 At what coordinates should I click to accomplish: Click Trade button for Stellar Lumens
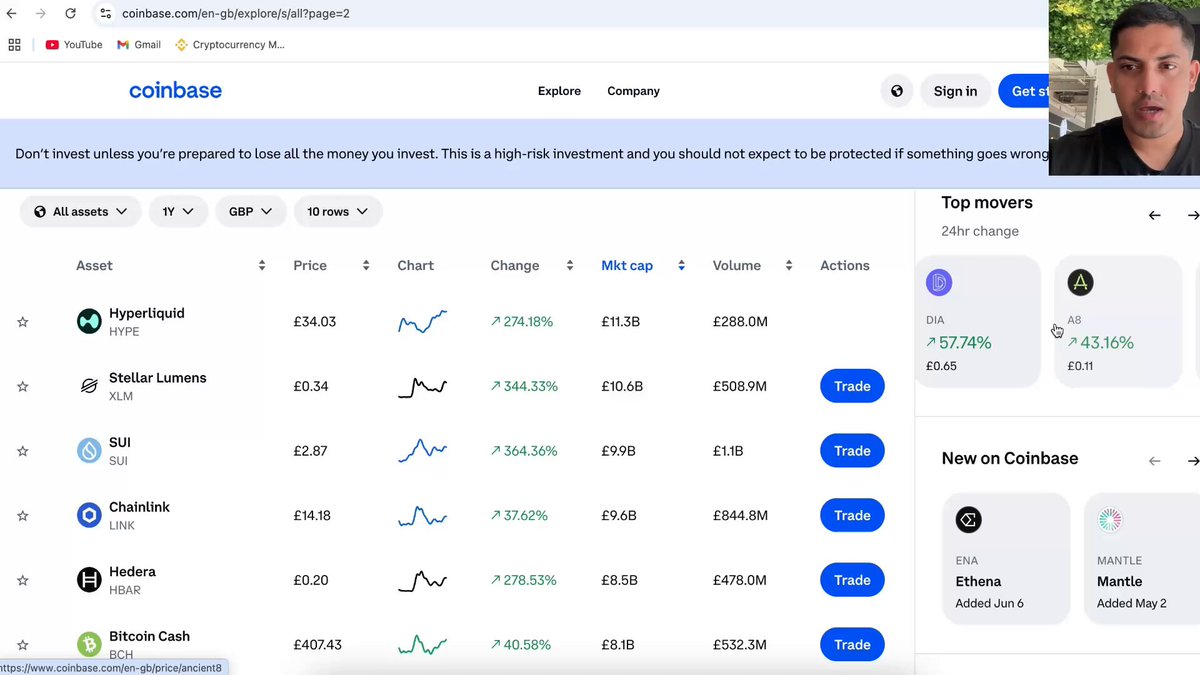[x=852, y=386]
